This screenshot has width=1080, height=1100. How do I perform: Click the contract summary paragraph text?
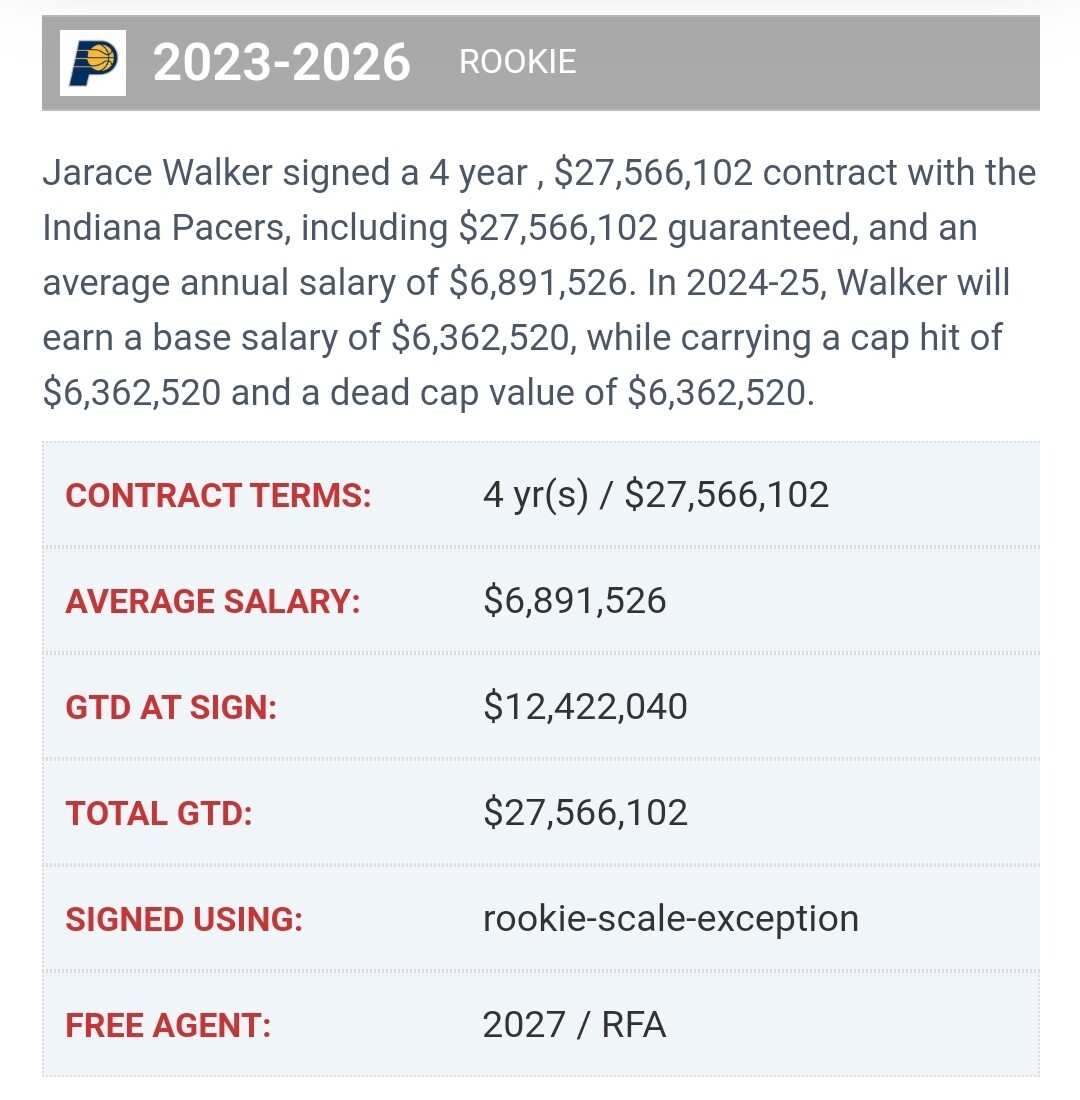539,283
